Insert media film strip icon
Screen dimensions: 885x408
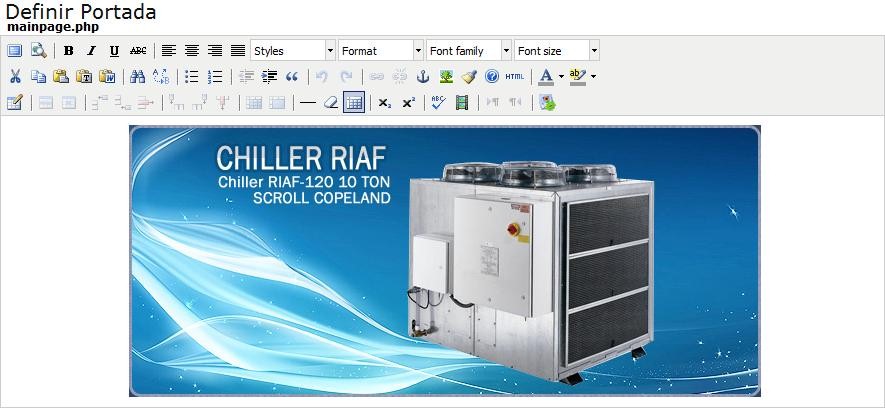tap(461, 102)
